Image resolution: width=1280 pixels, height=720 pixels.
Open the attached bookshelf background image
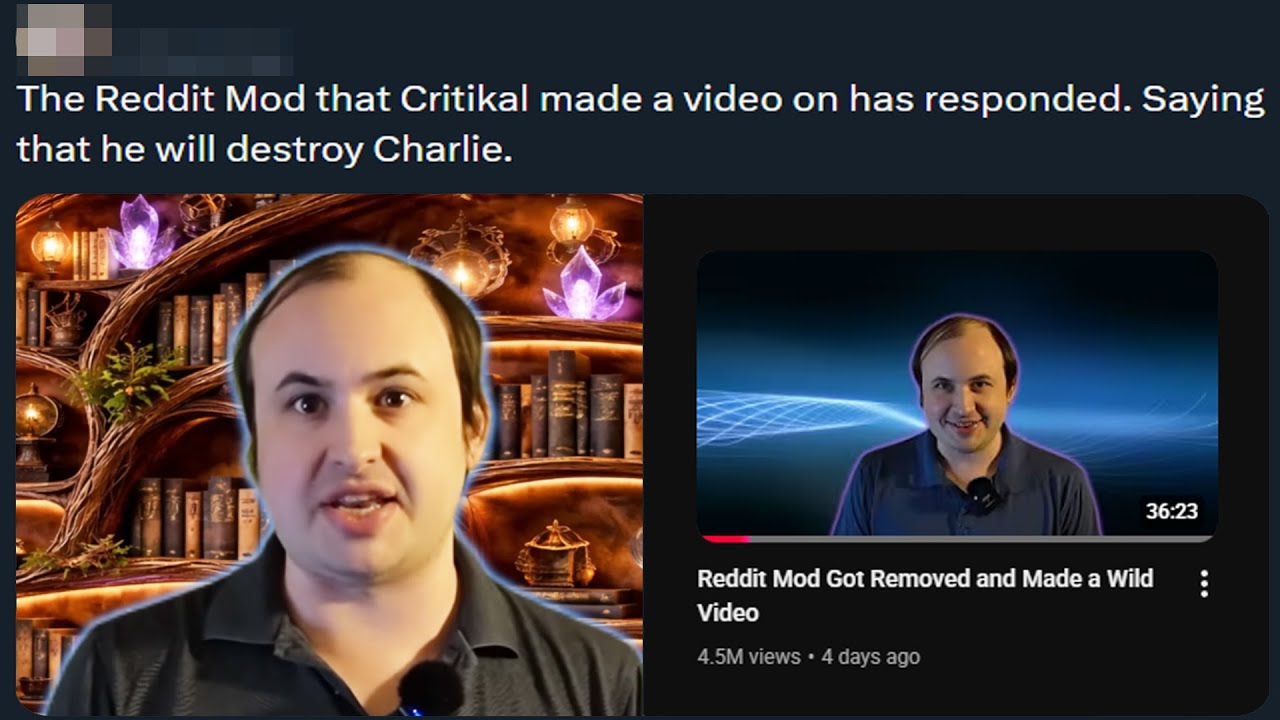[x=329, y=455]
